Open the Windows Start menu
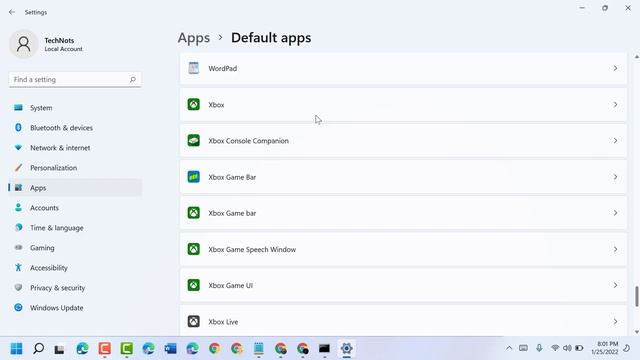Image resolution: width=640 pixels, height=360 pixels. click(x=16, y=349)
